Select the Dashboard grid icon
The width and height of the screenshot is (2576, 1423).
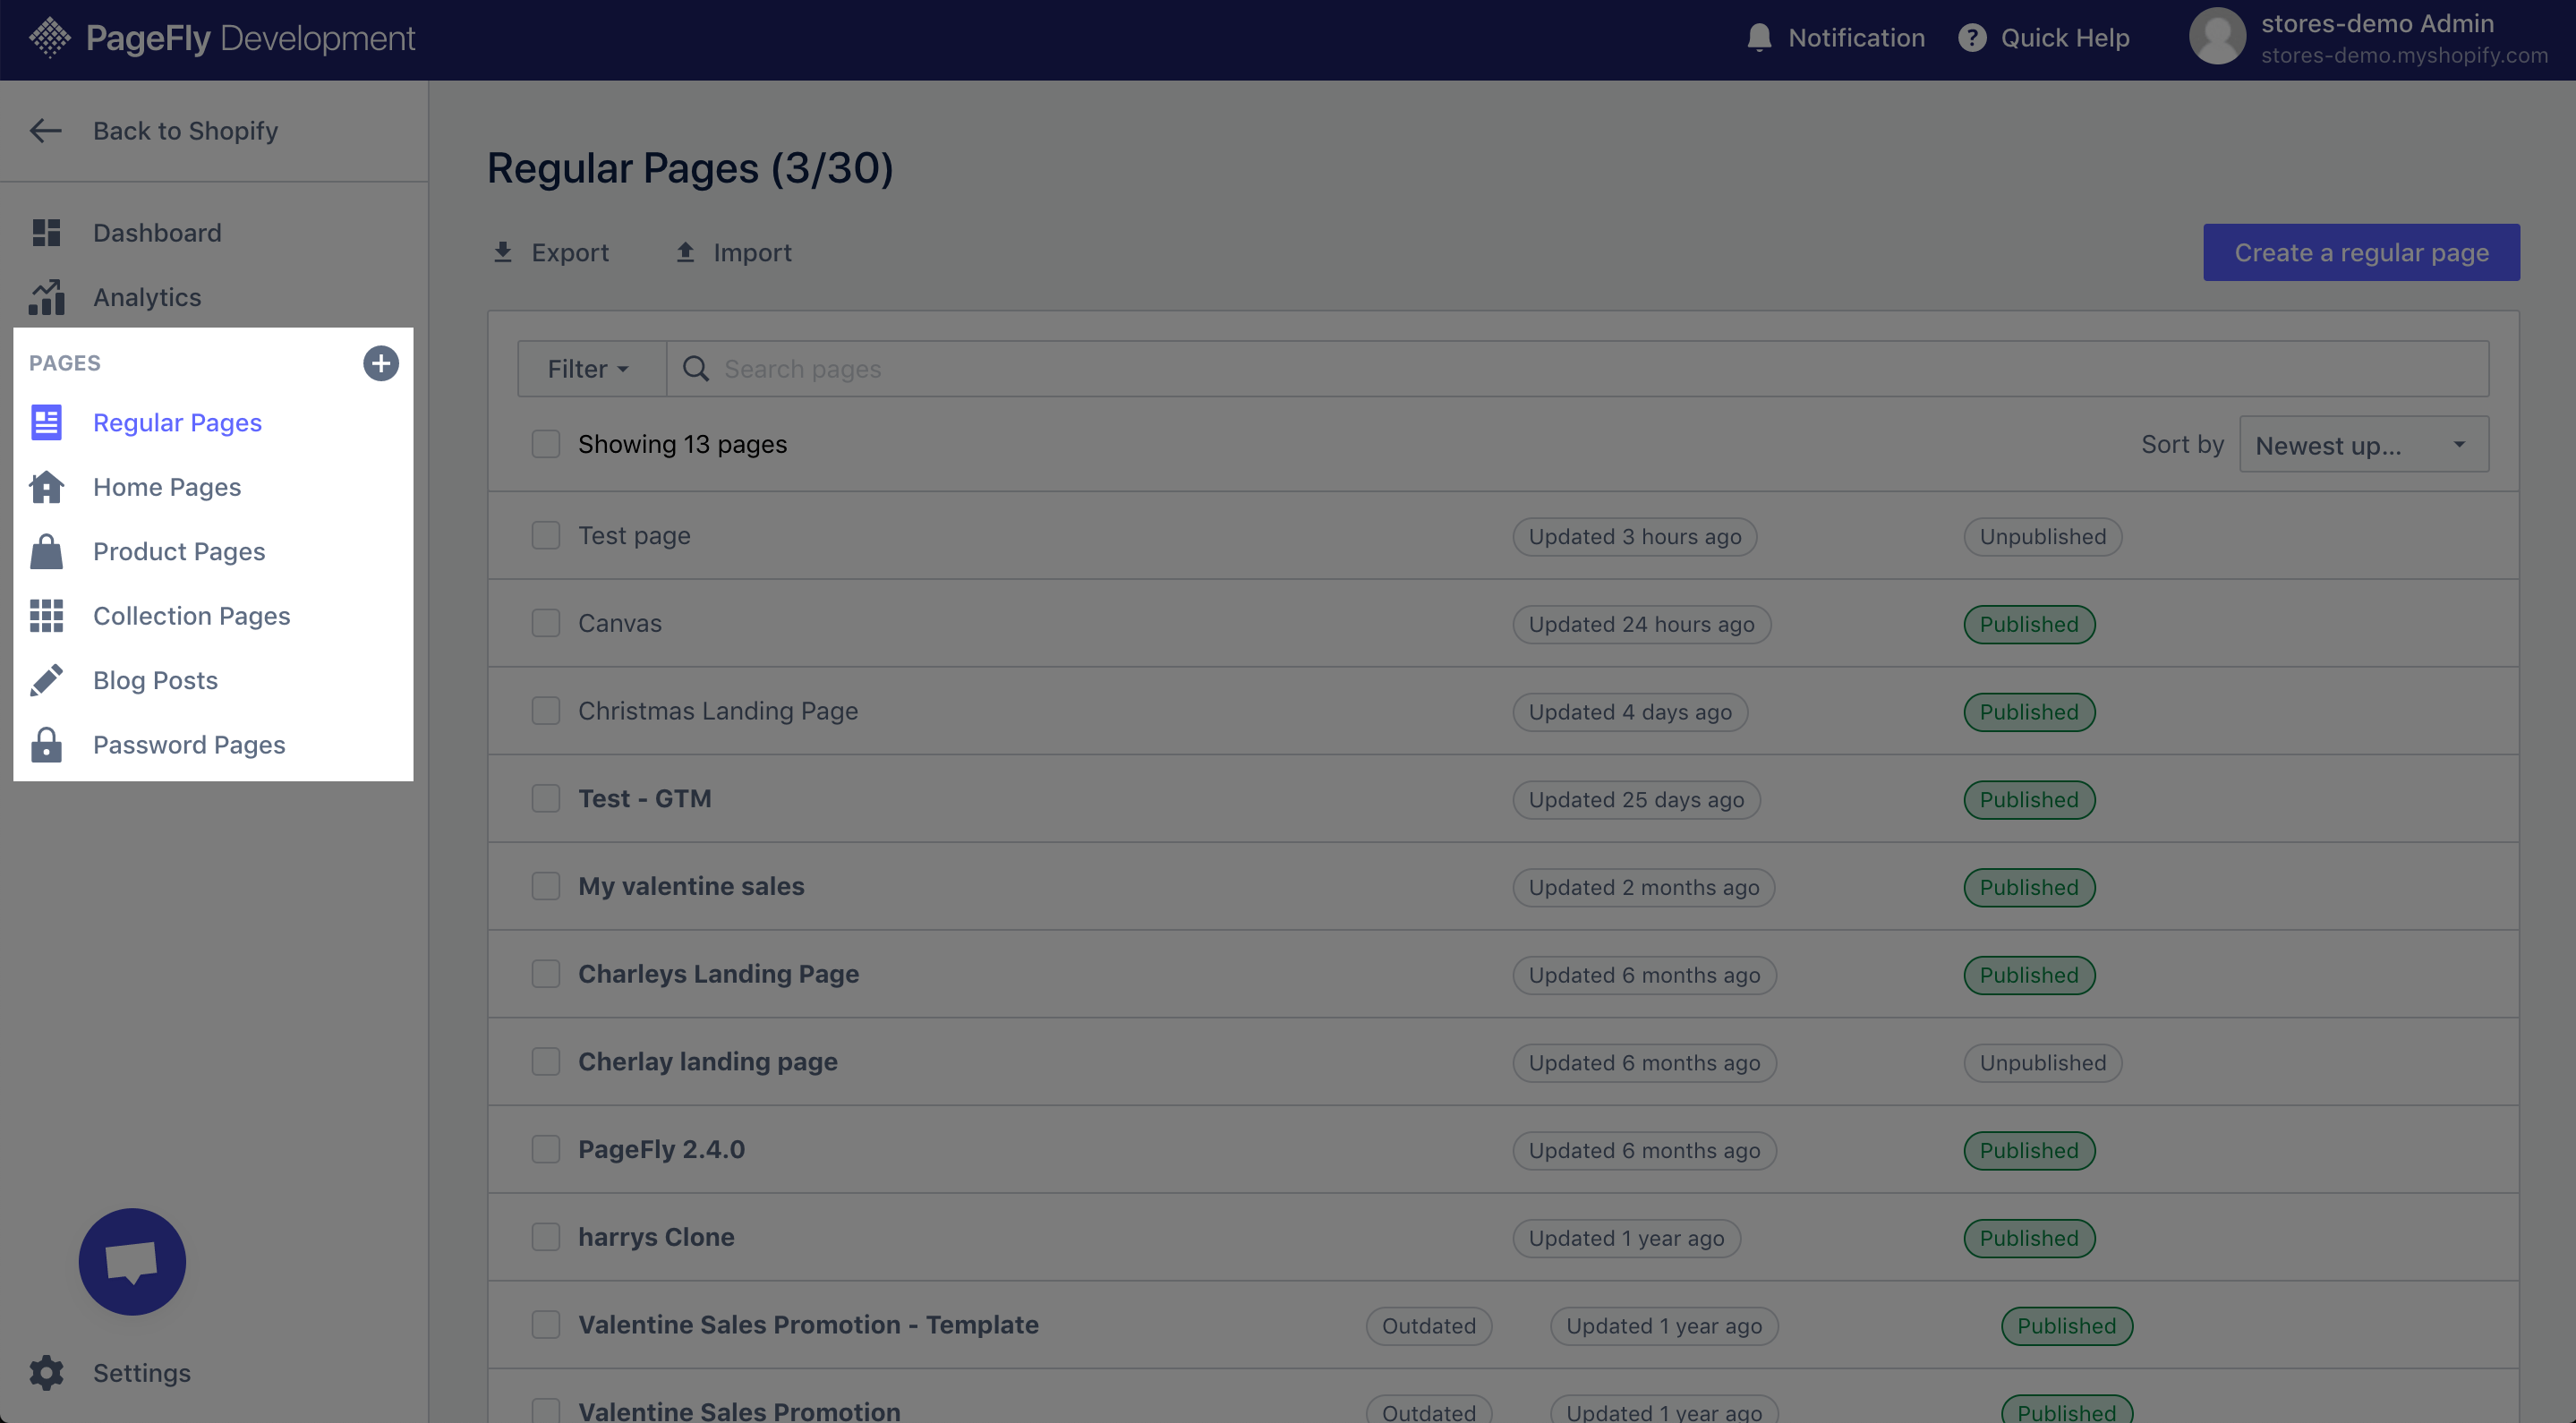46,233
